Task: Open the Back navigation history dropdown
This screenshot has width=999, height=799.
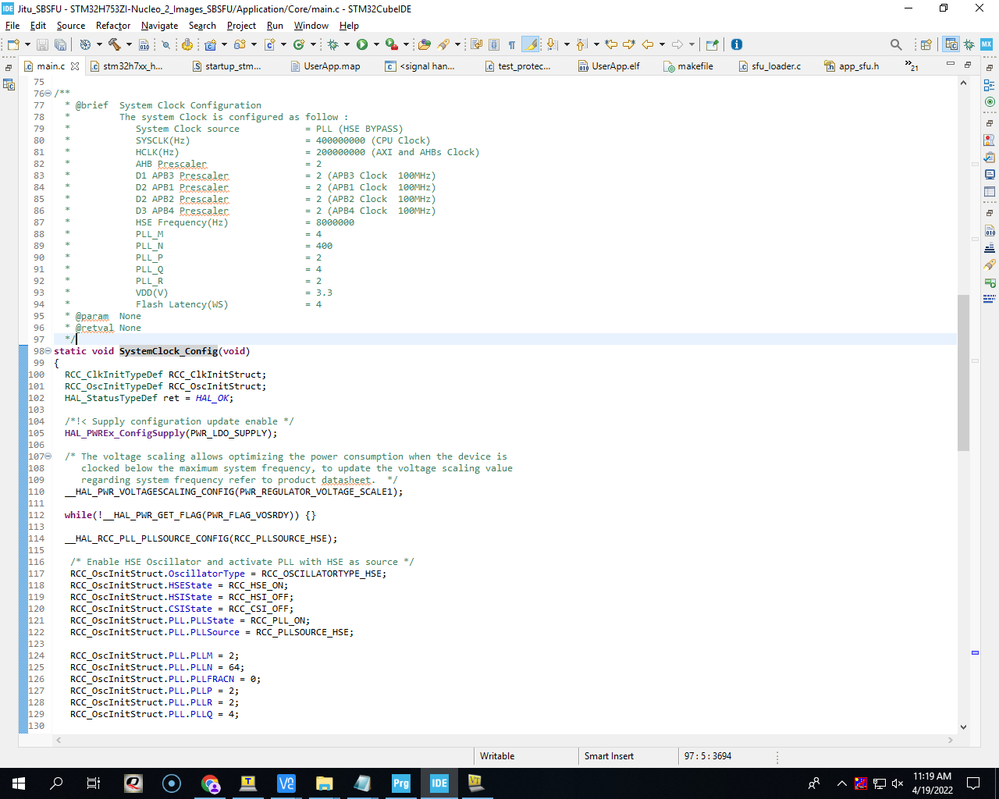Action: point(662,45)
